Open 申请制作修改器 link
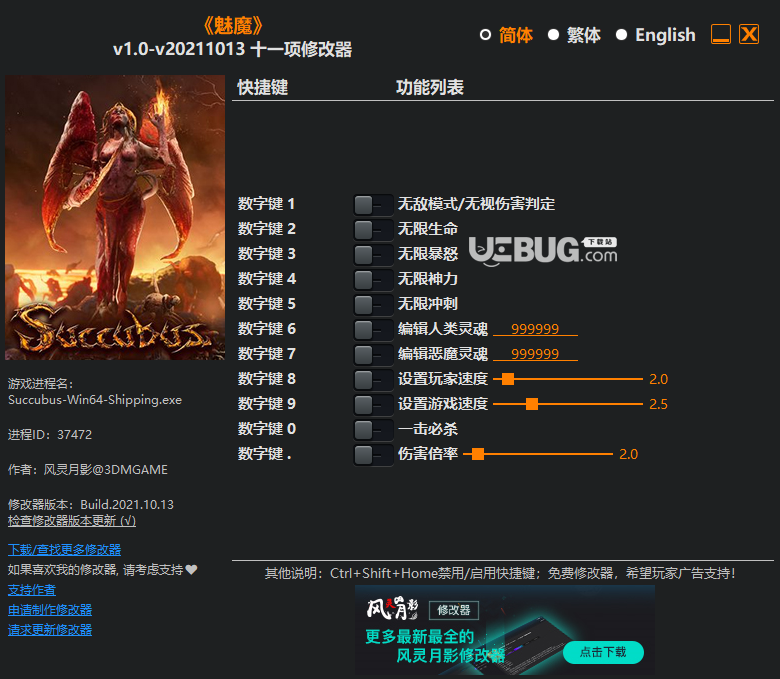 click(50, 610)
